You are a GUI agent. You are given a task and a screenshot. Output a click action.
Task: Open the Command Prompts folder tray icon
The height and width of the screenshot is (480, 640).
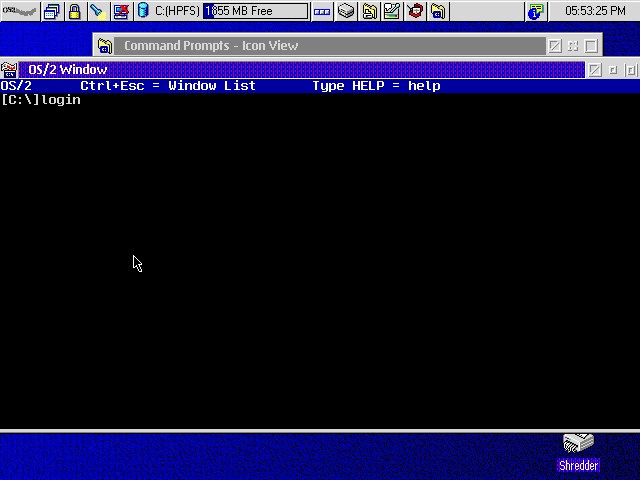(438, 11)
